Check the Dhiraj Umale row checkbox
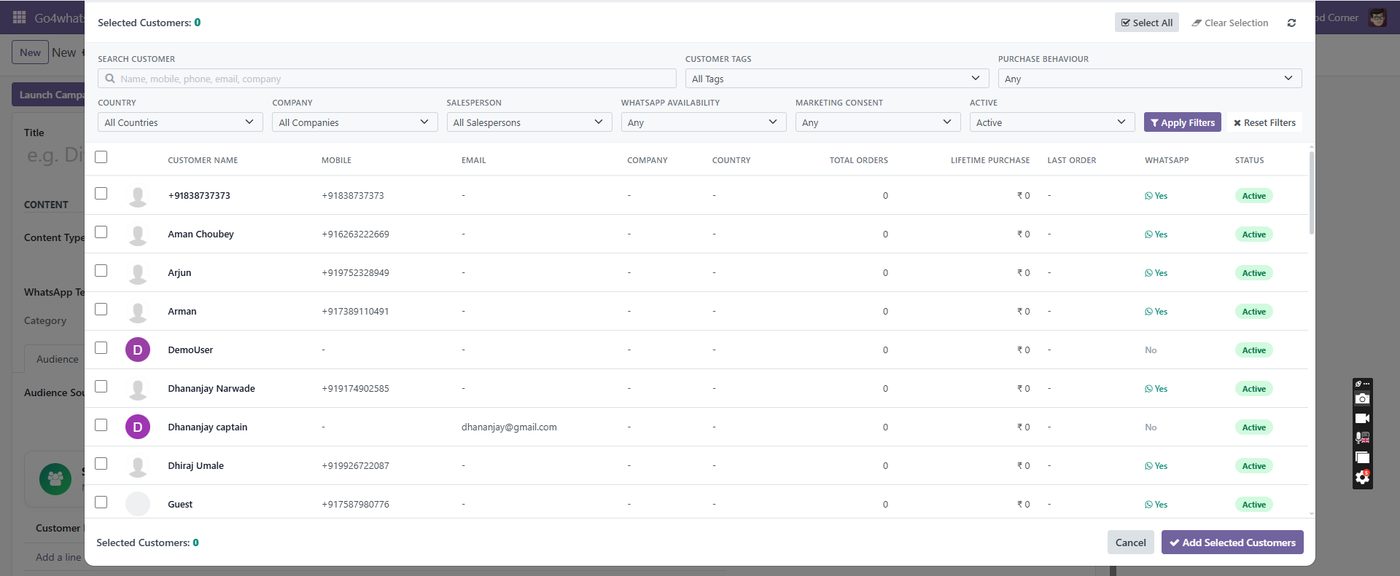This screenshot has width=1400, height=576. tap(101, 463)
